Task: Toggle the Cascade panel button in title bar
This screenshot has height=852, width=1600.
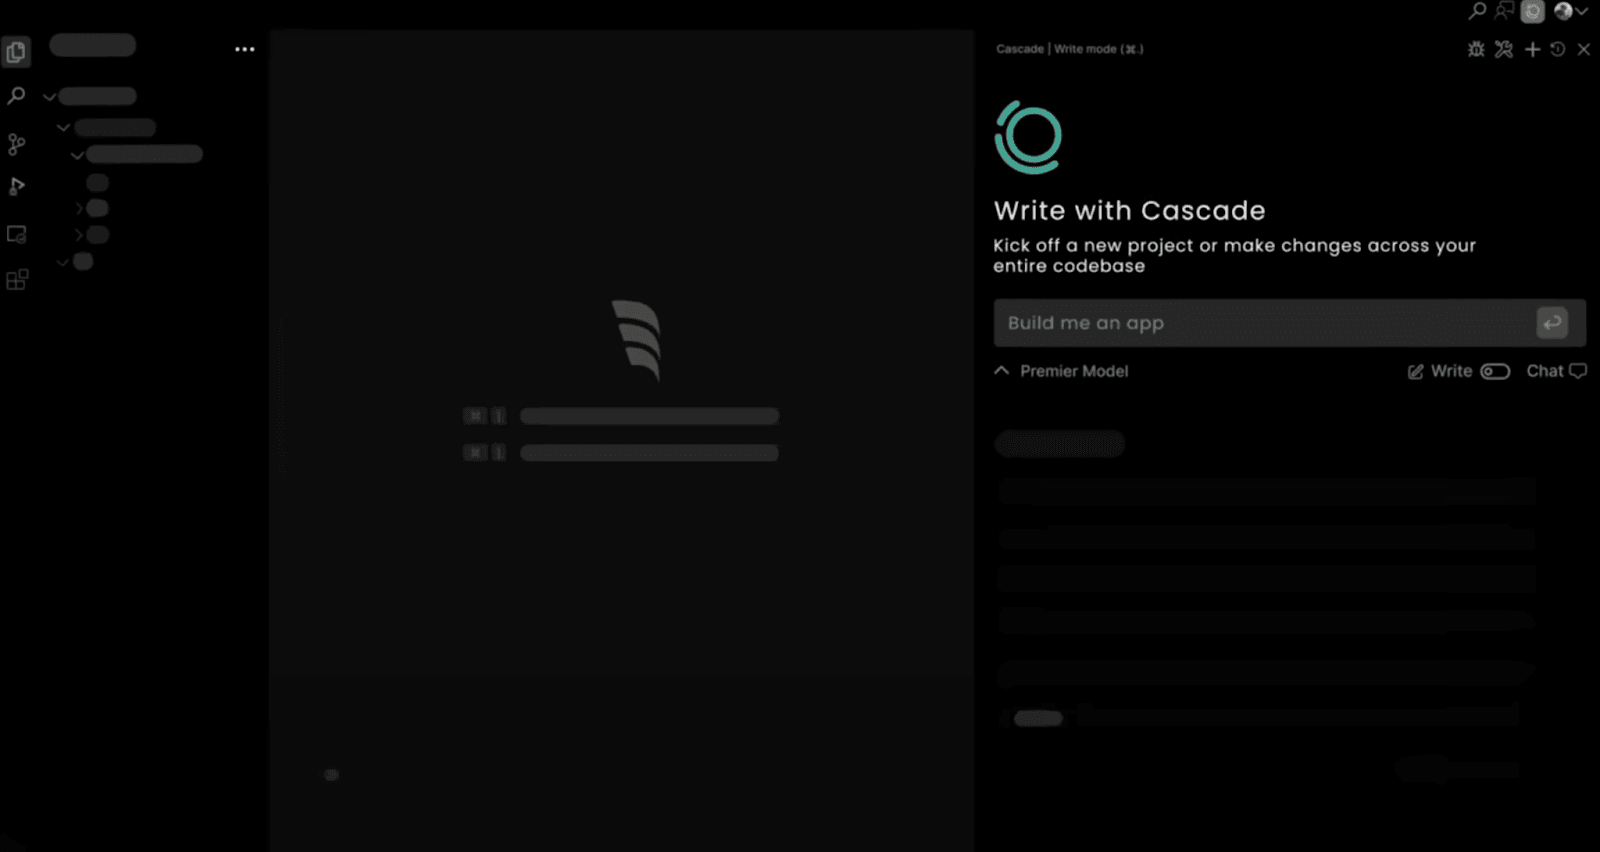Action: pyautogui.click(x=1532, y=11)
